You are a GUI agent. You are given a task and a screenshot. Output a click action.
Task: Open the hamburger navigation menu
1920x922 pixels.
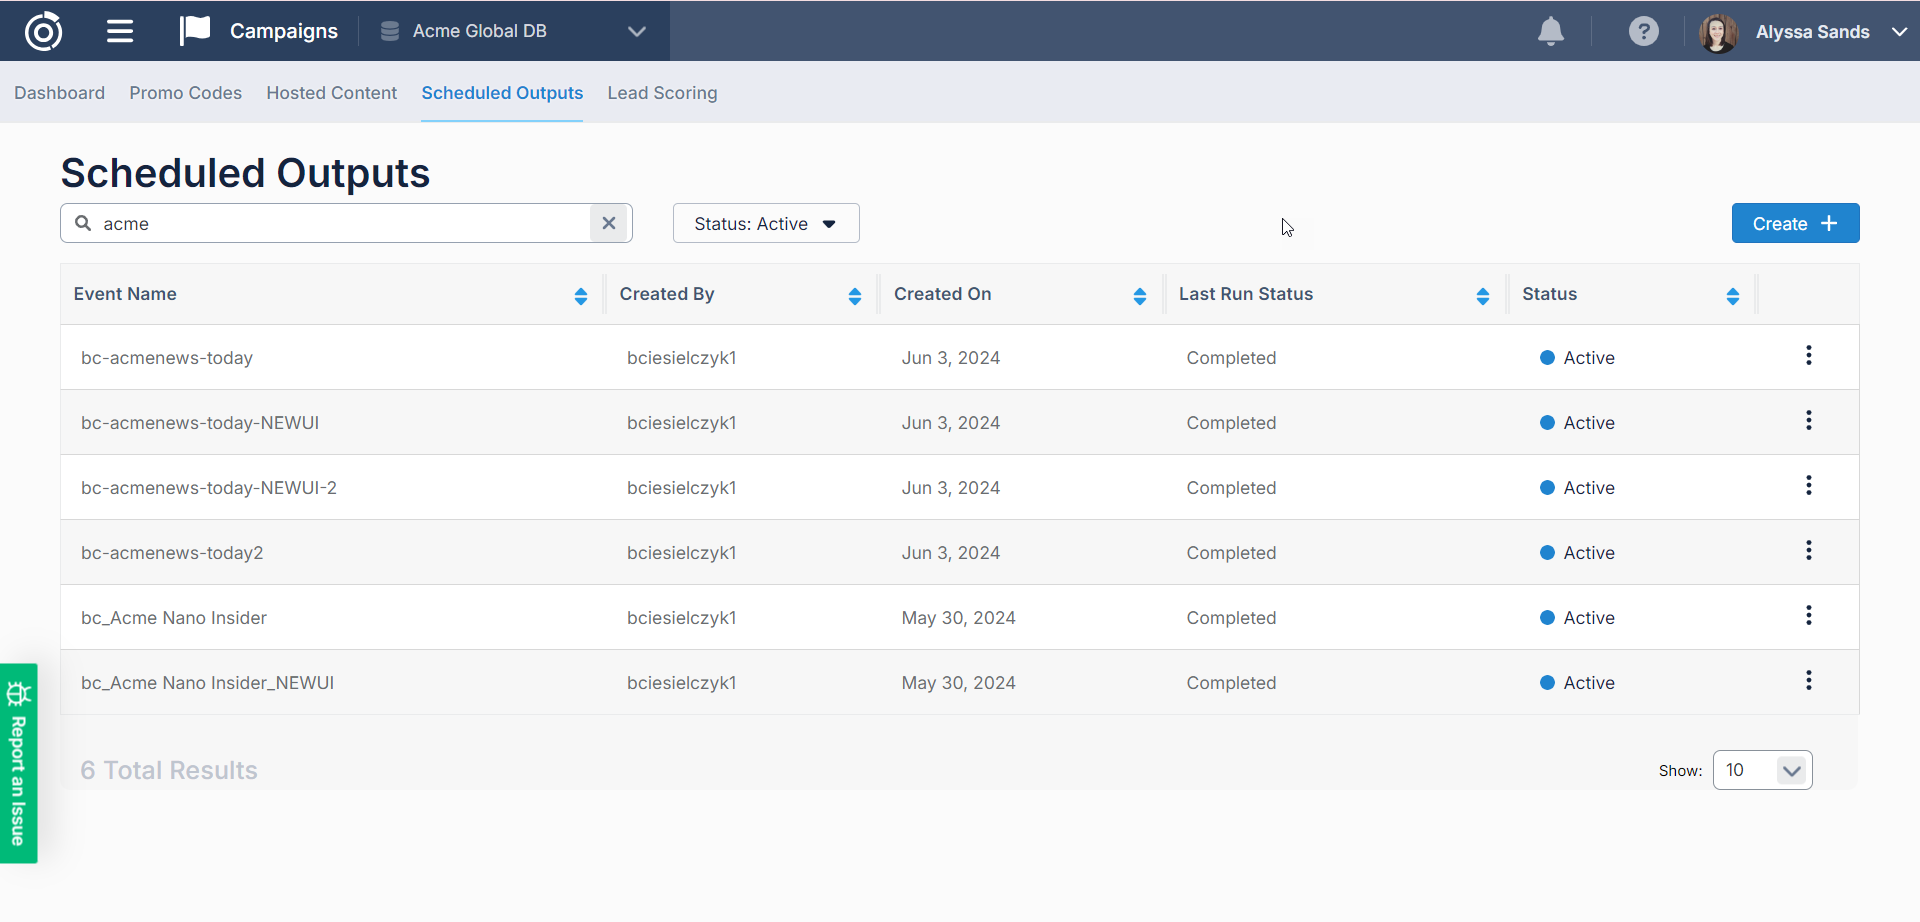[120, 31]
